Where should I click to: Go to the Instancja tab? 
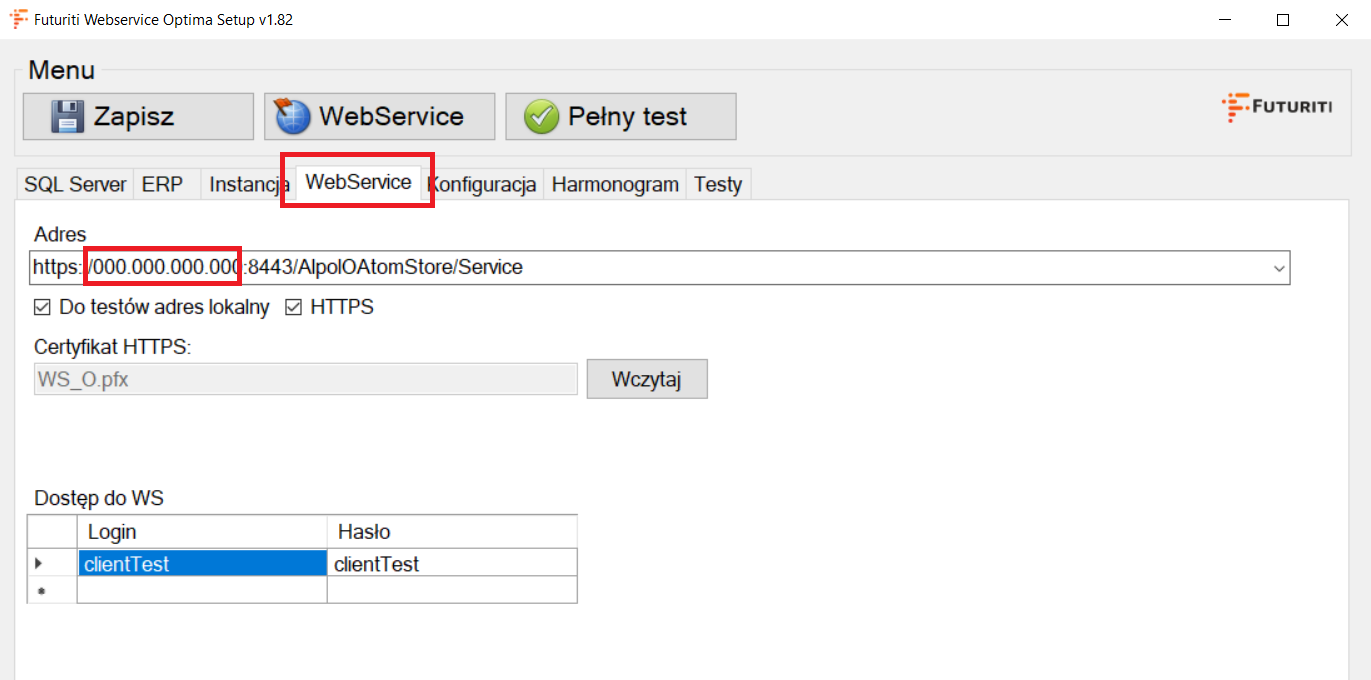(x=249, y=185)
